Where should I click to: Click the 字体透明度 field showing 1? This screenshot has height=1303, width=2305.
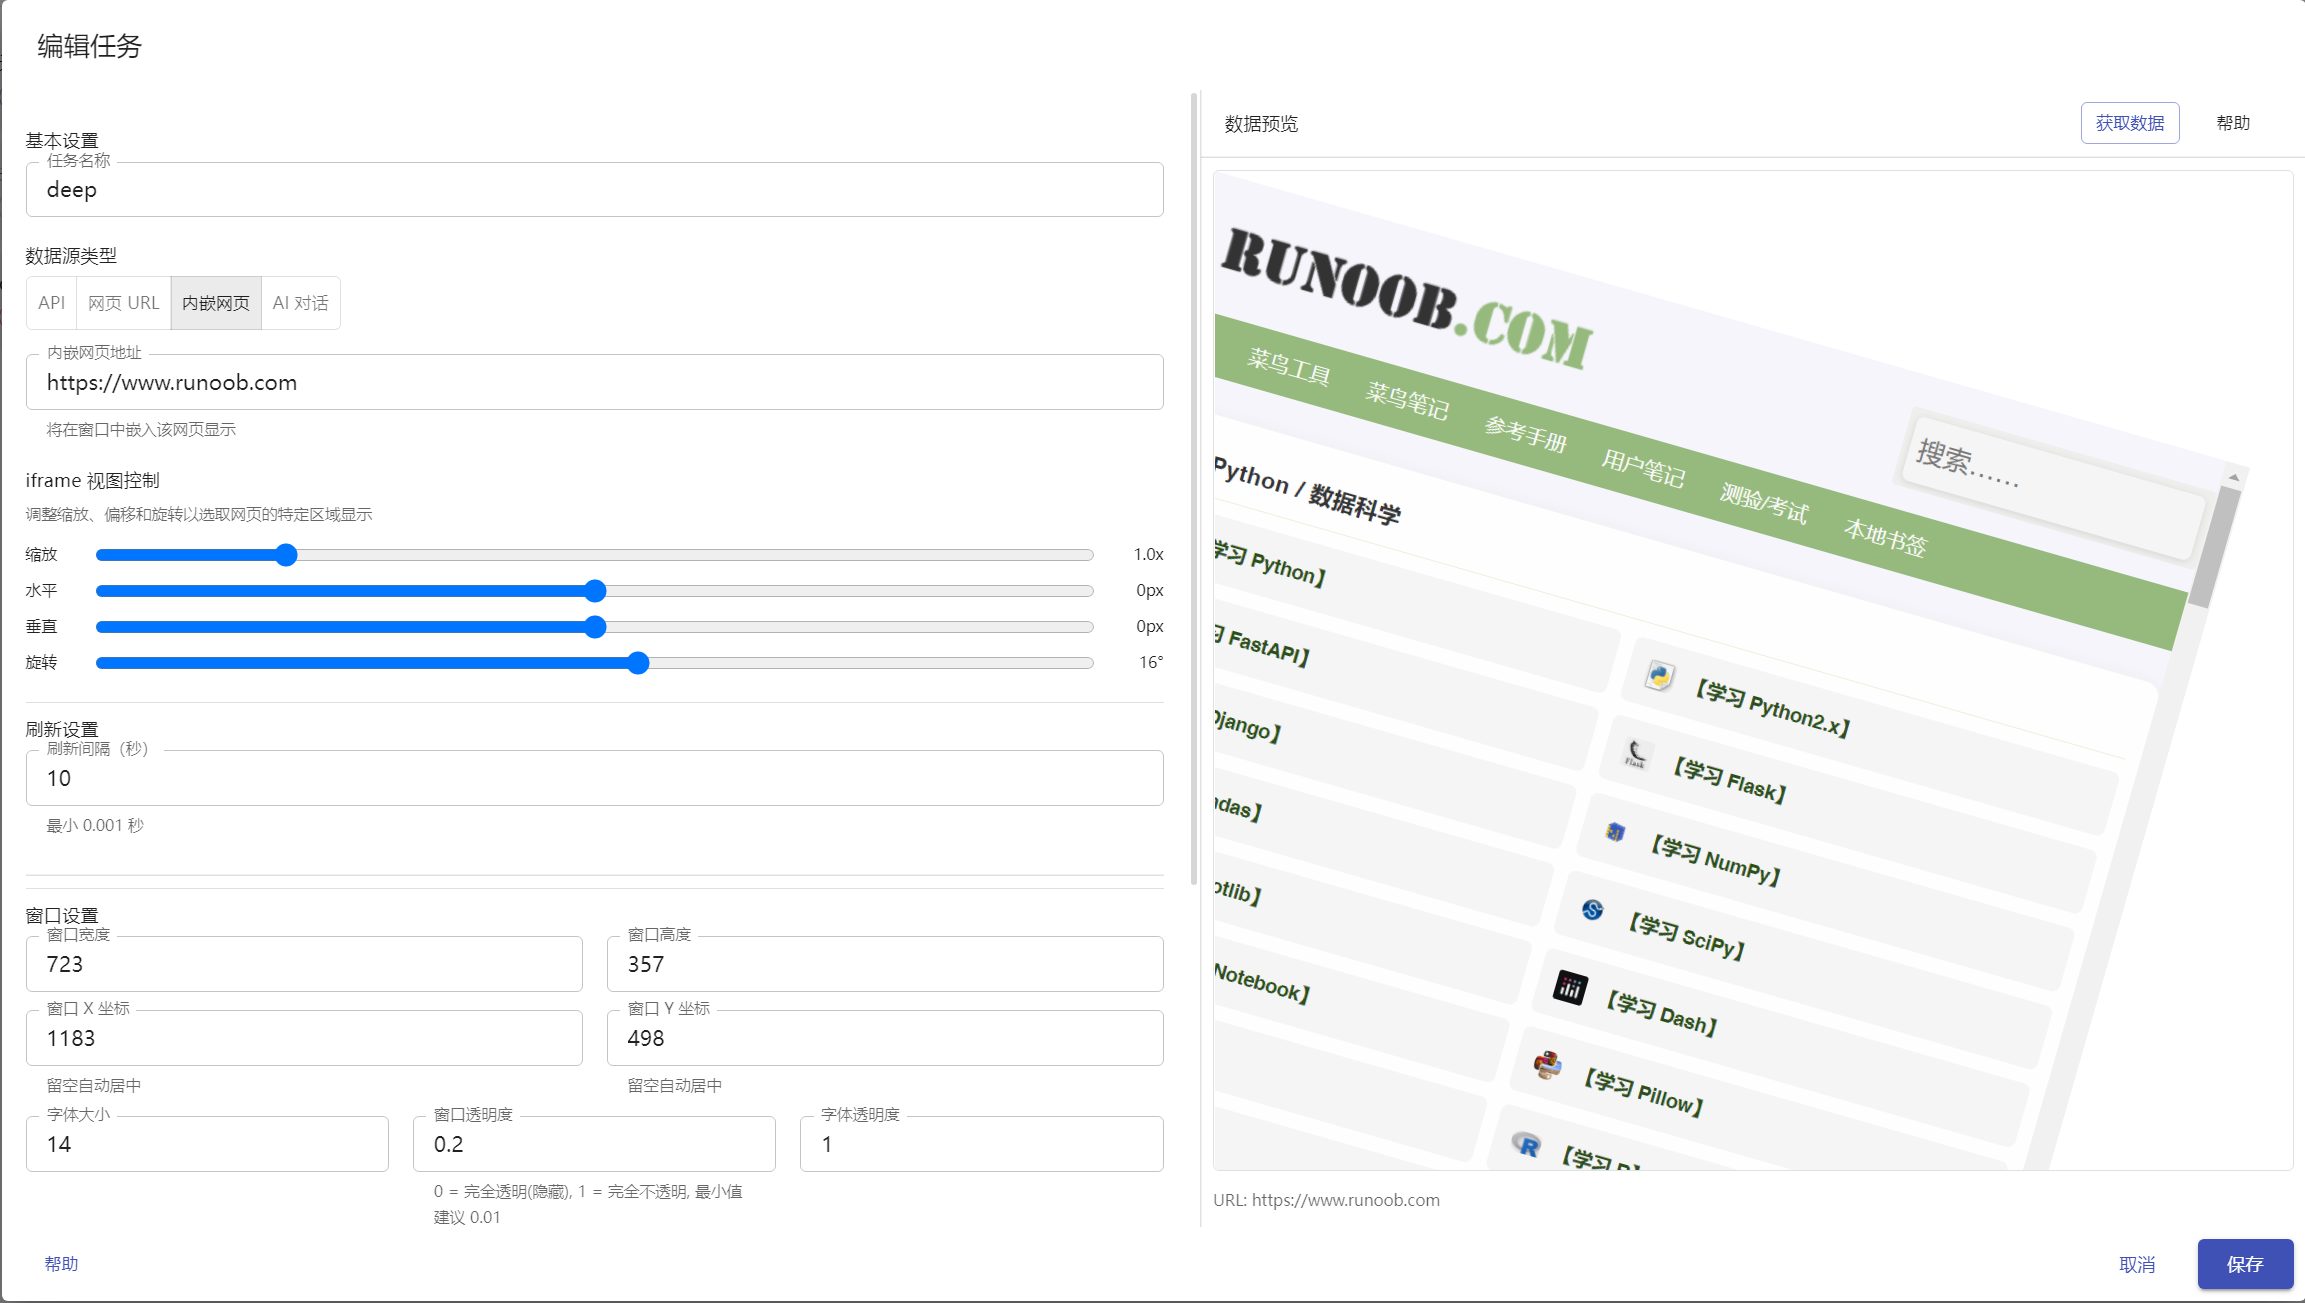[x=981, y=1144]
